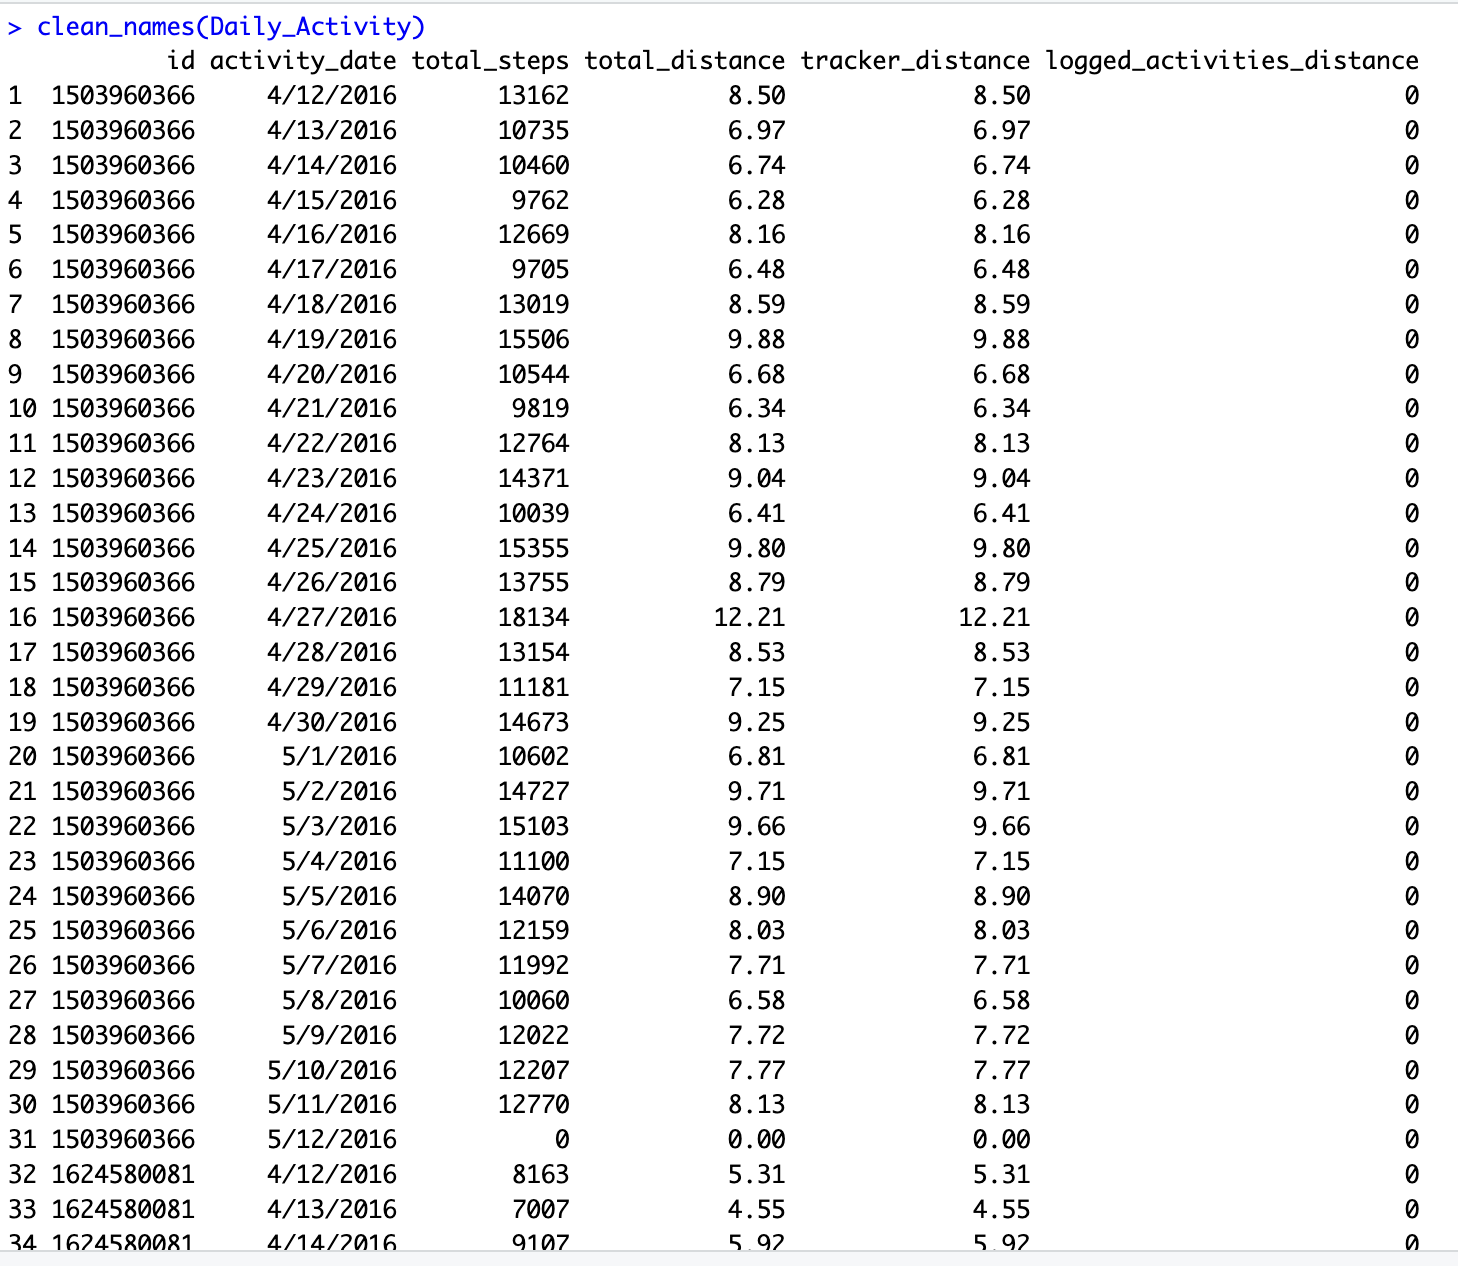Click total_distance 8.50 in row 1
The width and height of the screenshot is (1458, 1266).
click(x=757, y=96)
